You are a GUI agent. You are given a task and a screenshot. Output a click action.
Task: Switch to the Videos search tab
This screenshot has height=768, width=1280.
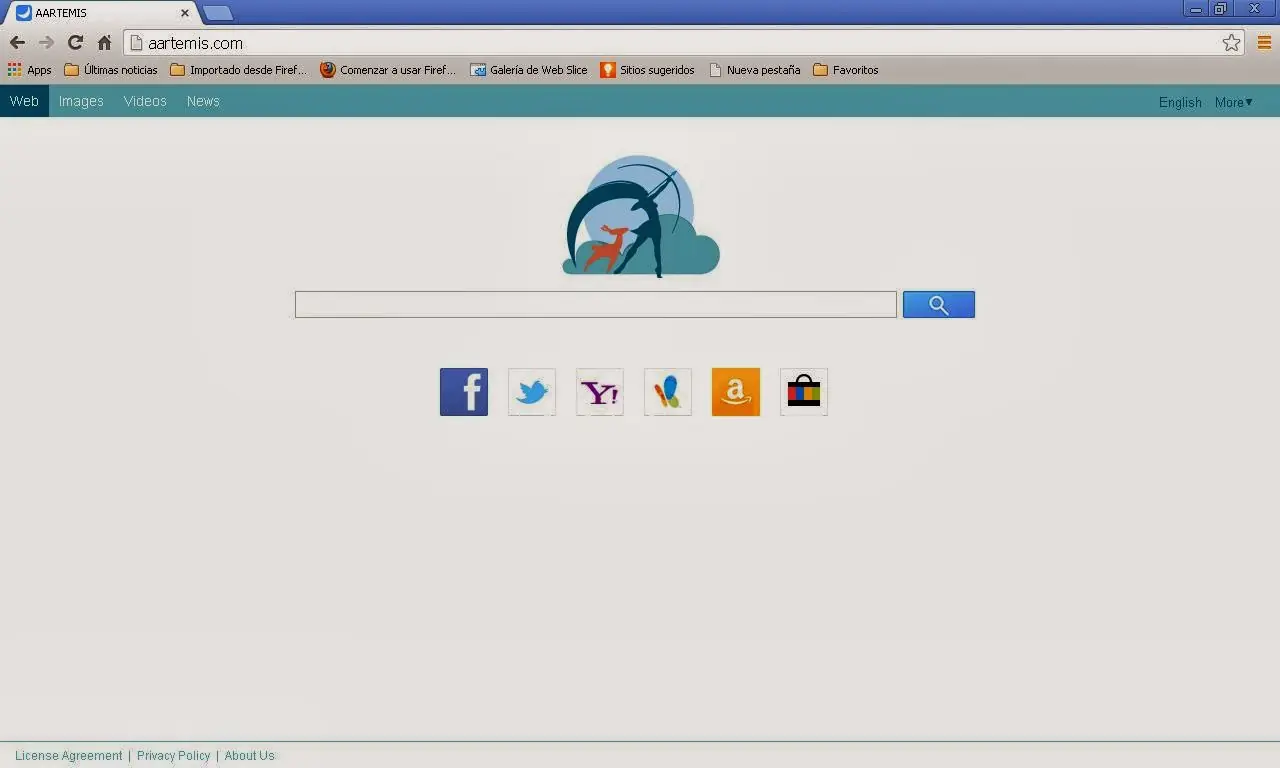click(x=145, y=101)
